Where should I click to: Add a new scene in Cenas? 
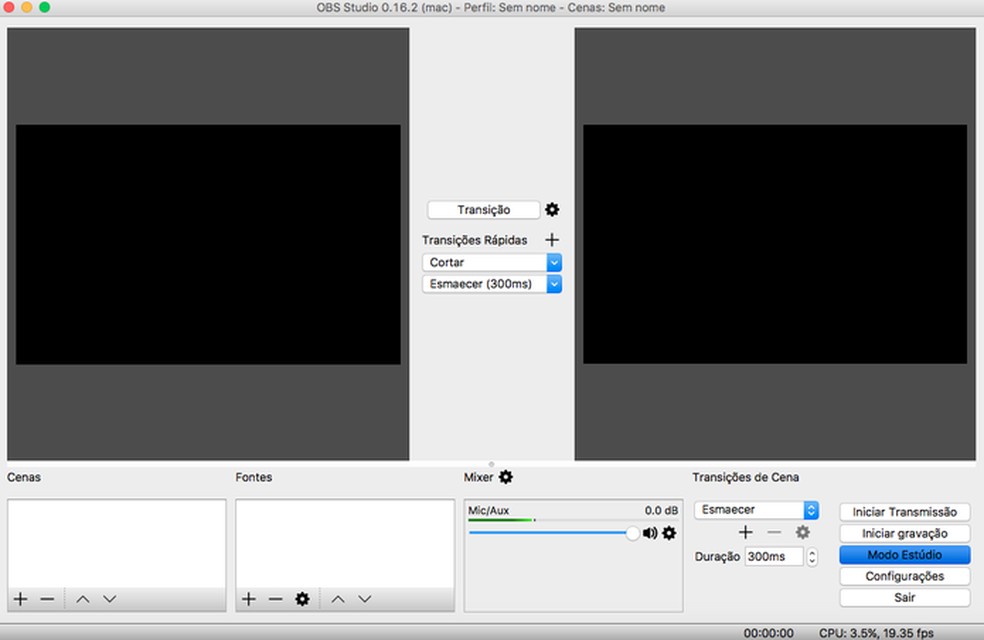(20, 599)
